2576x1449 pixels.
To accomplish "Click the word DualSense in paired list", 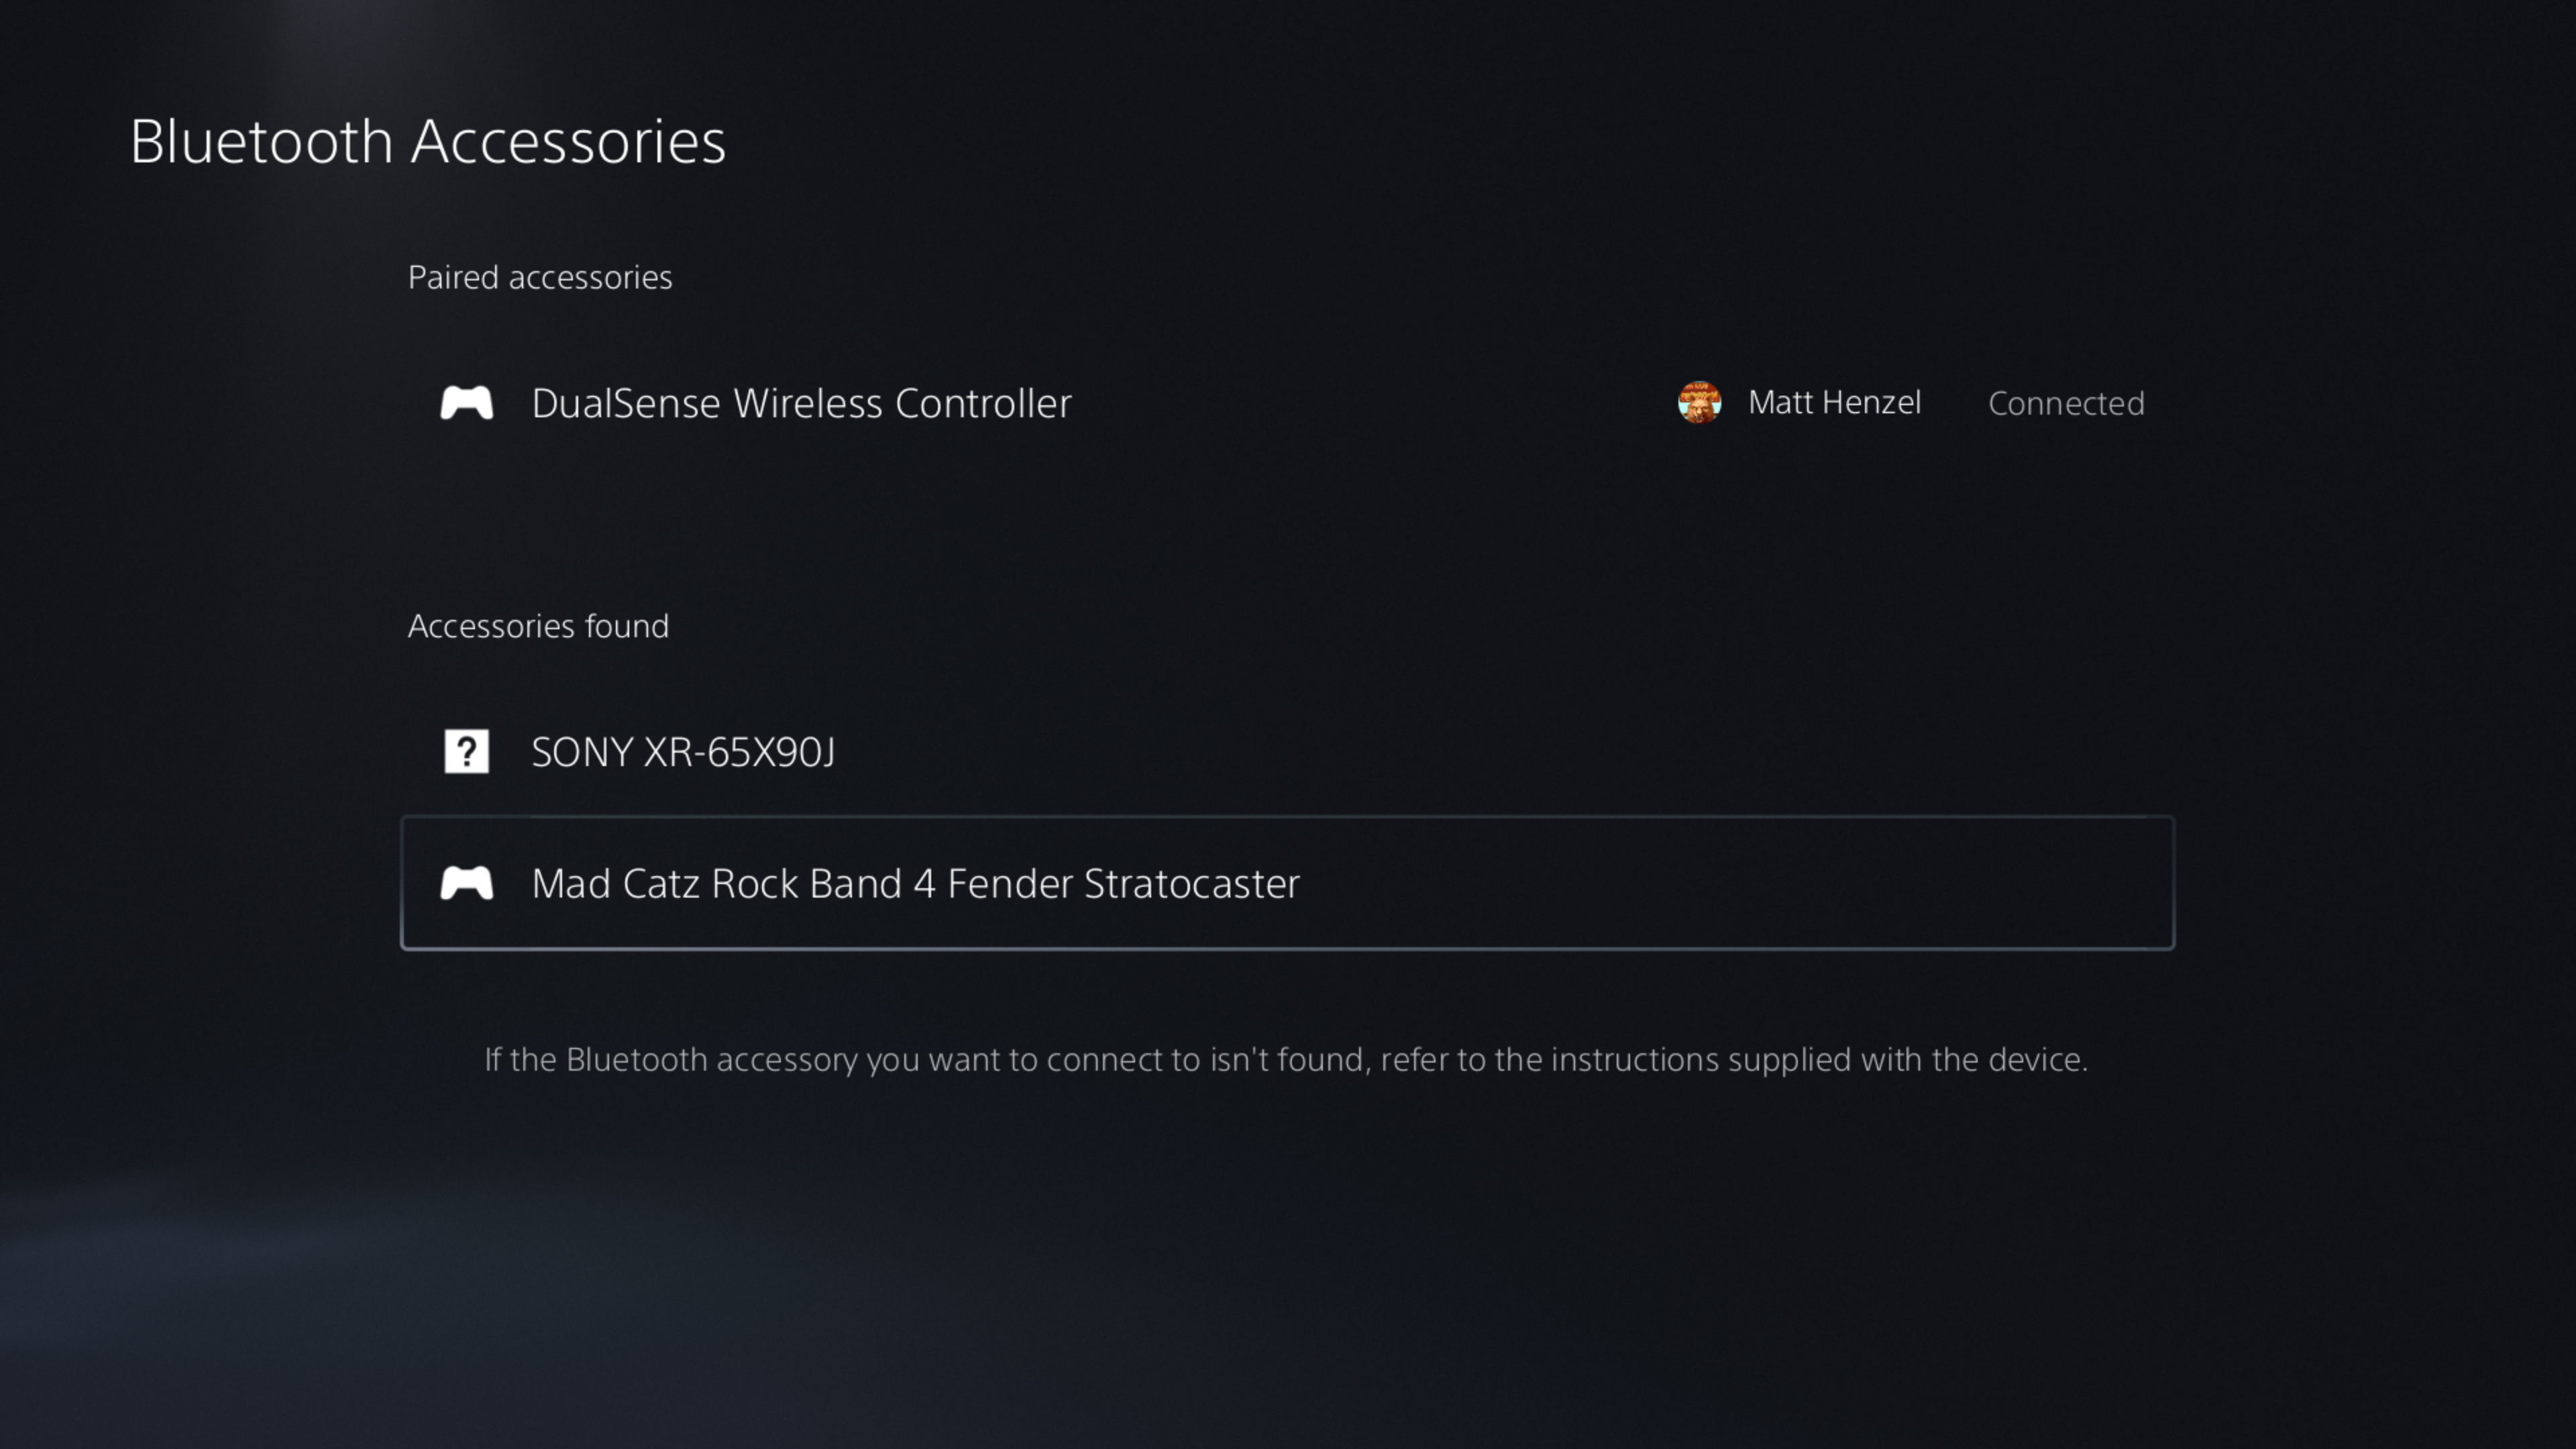I will point(626,404).
